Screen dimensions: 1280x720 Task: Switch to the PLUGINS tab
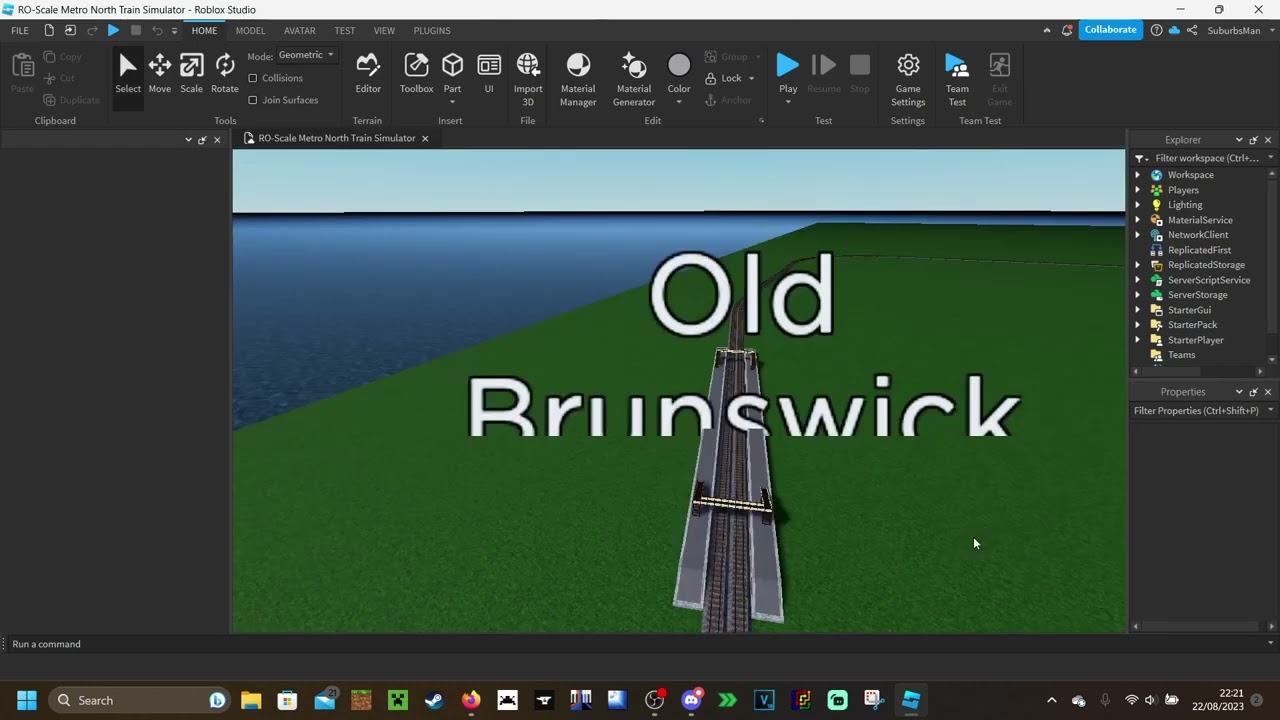[432, 31]
